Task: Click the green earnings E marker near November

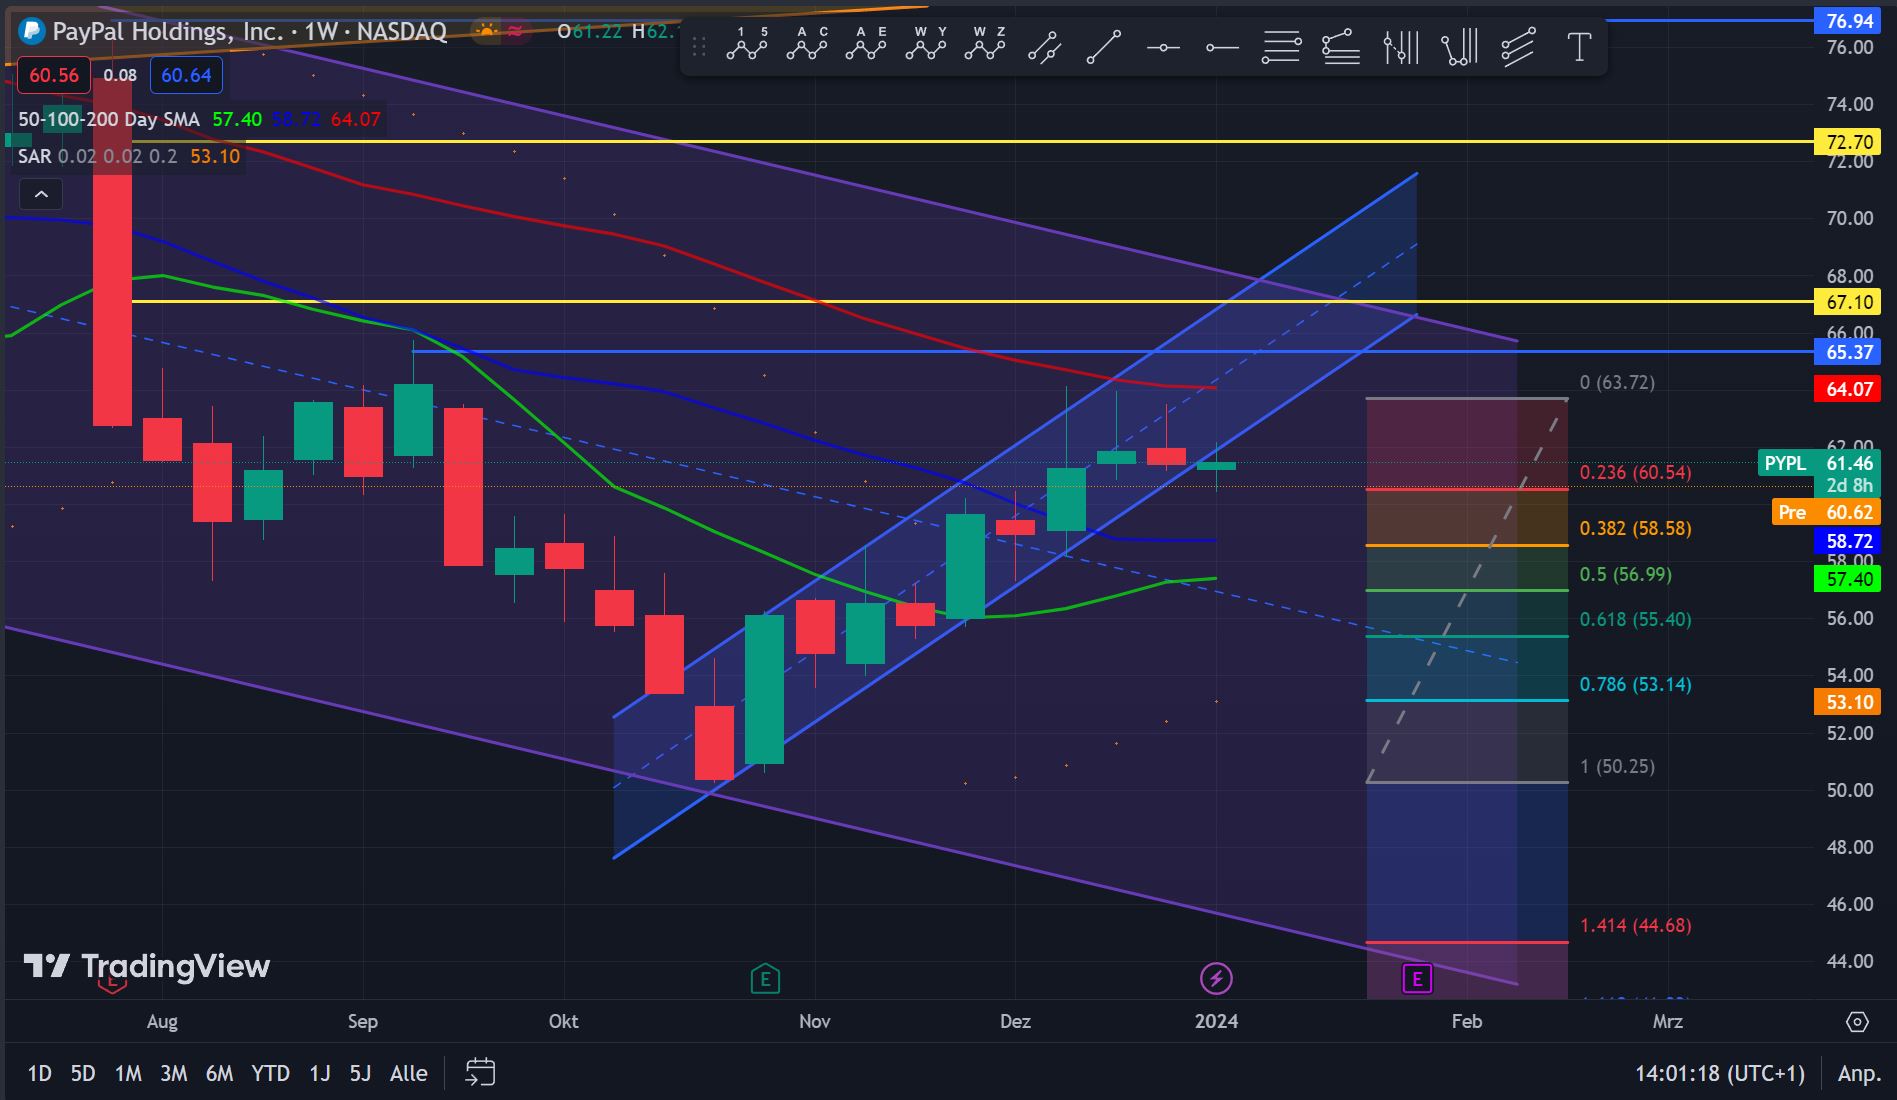Action: click(765, 979)
